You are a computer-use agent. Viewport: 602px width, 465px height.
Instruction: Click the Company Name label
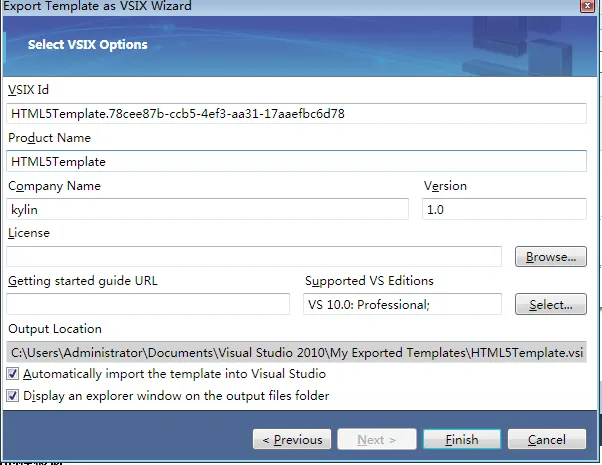pyautogui.click(x=54, y=186)
